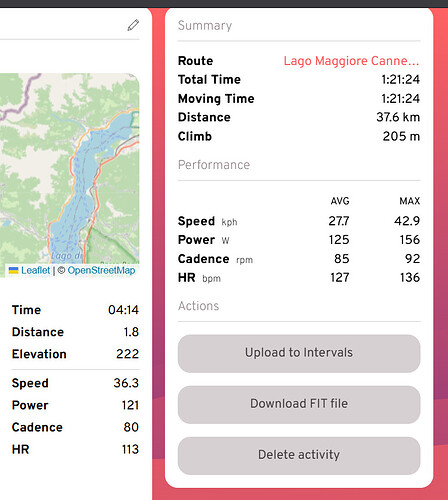
Task: Click Delete activity button
Action: click(299, 455)
